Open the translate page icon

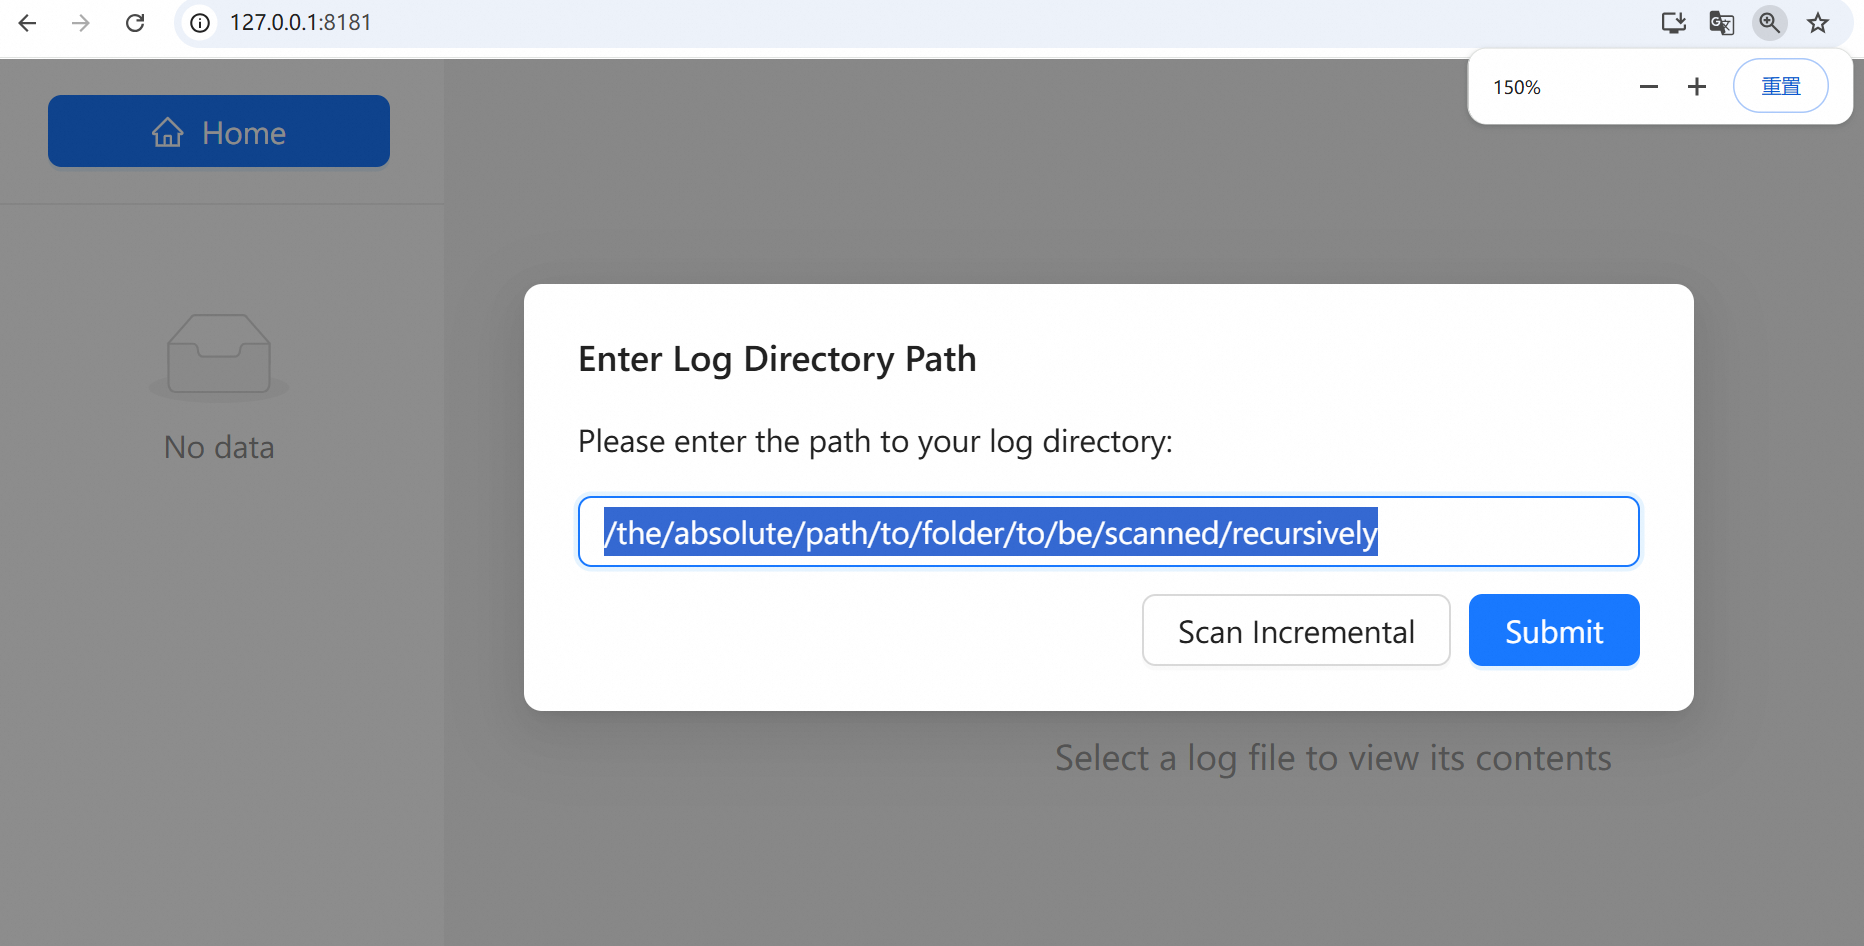(x=1721, y=23)
